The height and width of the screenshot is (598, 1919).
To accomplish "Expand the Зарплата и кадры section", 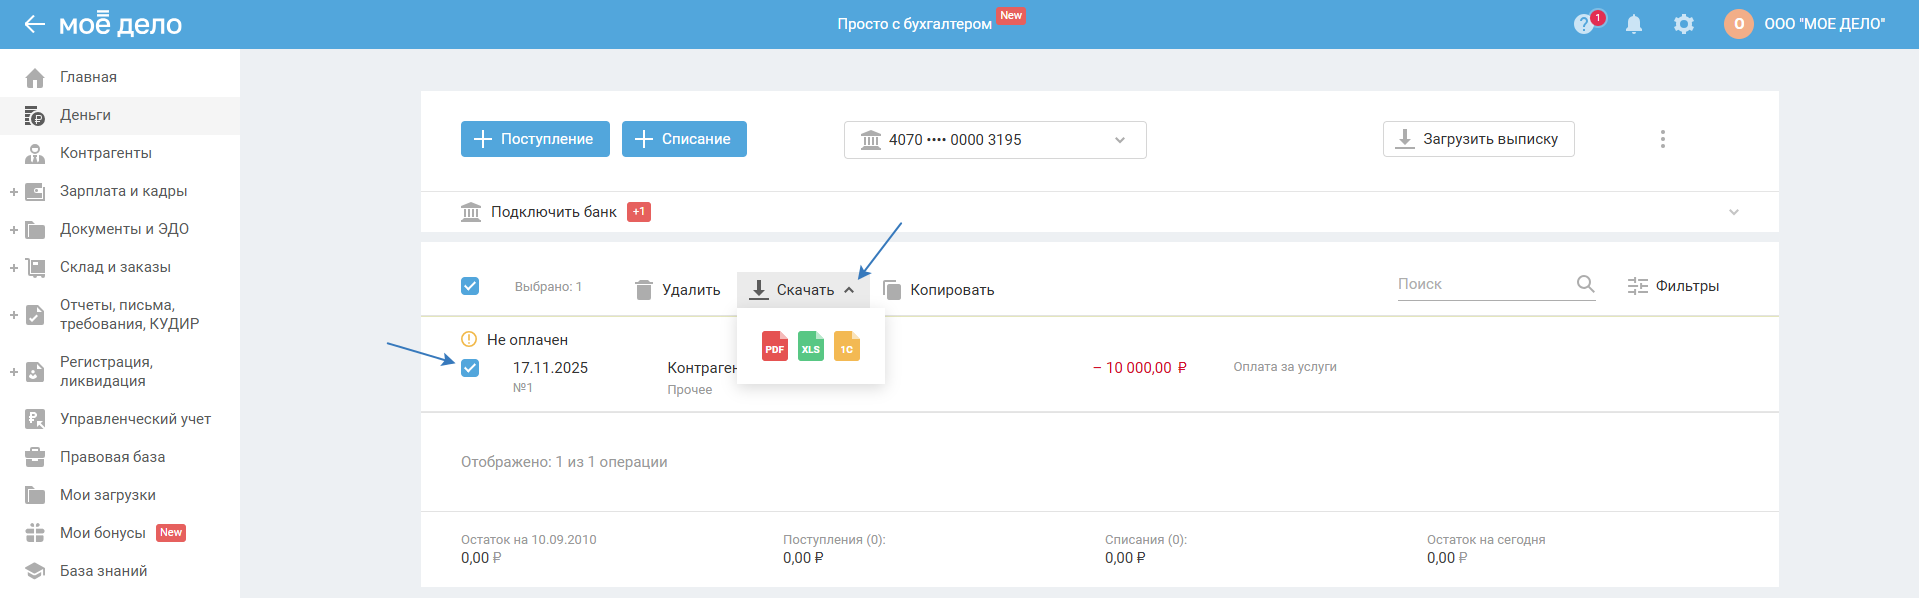I will pos(14,191).
